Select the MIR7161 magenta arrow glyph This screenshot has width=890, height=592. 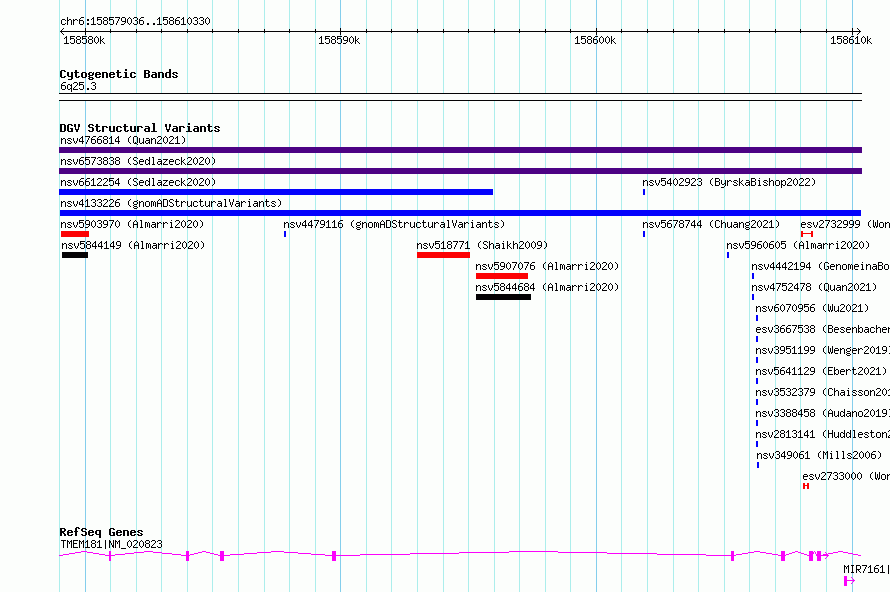[x=849, y=581]
